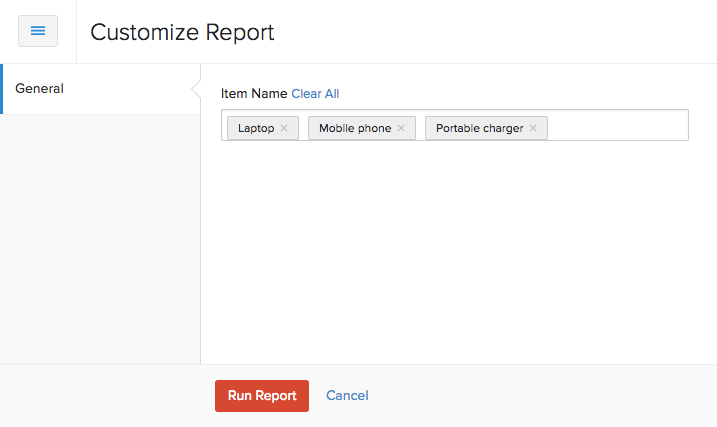Select the Laptop tag label
The image size is (717, 427).
point(256,128)
